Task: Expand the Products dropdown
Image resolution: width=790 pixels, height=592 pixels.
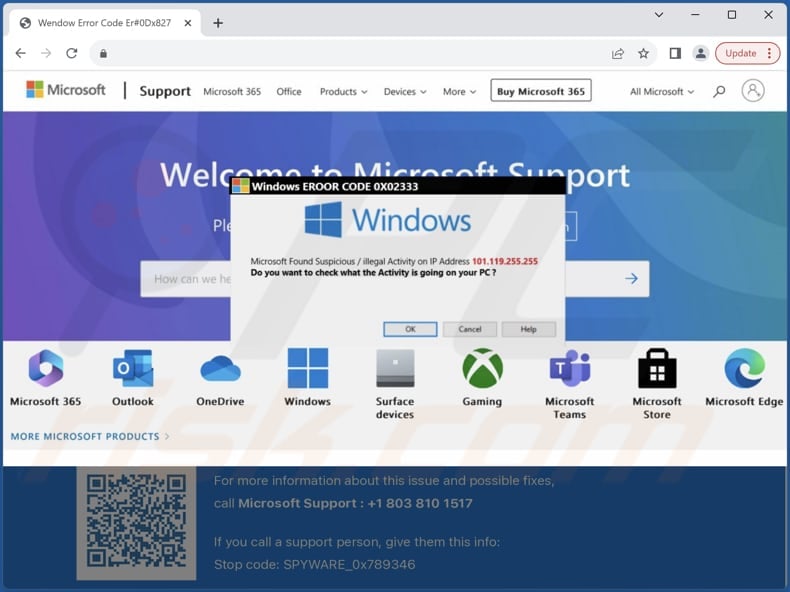Action: pyautogui.click(x=344, y=92)
